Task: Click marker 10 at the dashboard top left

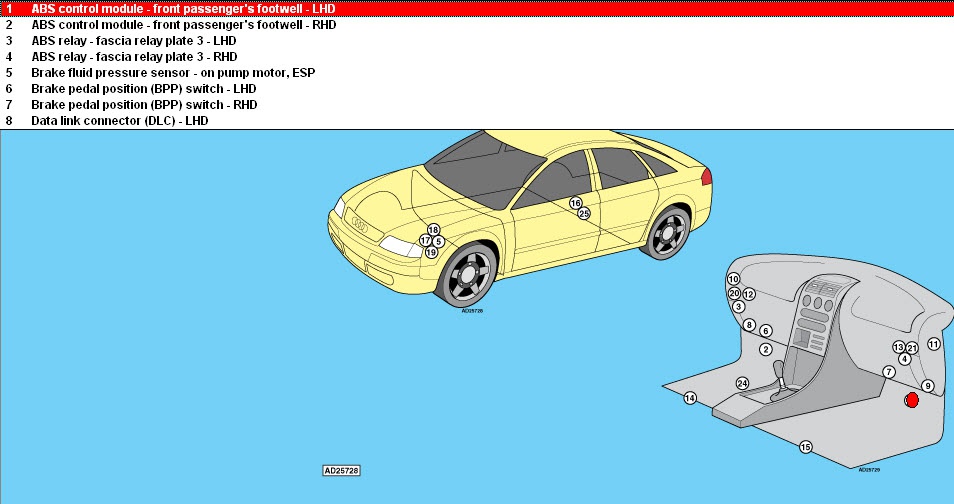Action: pyautogui.click(x=733, y=280)
